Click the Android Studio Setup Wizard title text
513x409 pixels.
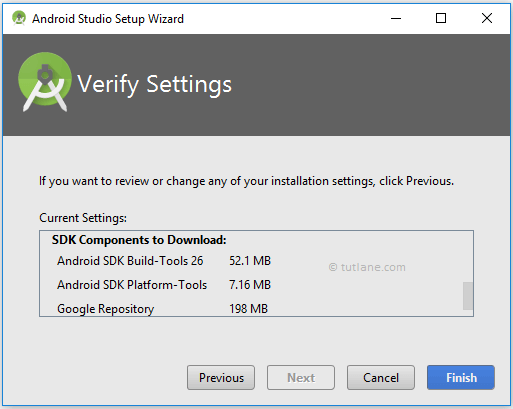click(x=108, y=19)
